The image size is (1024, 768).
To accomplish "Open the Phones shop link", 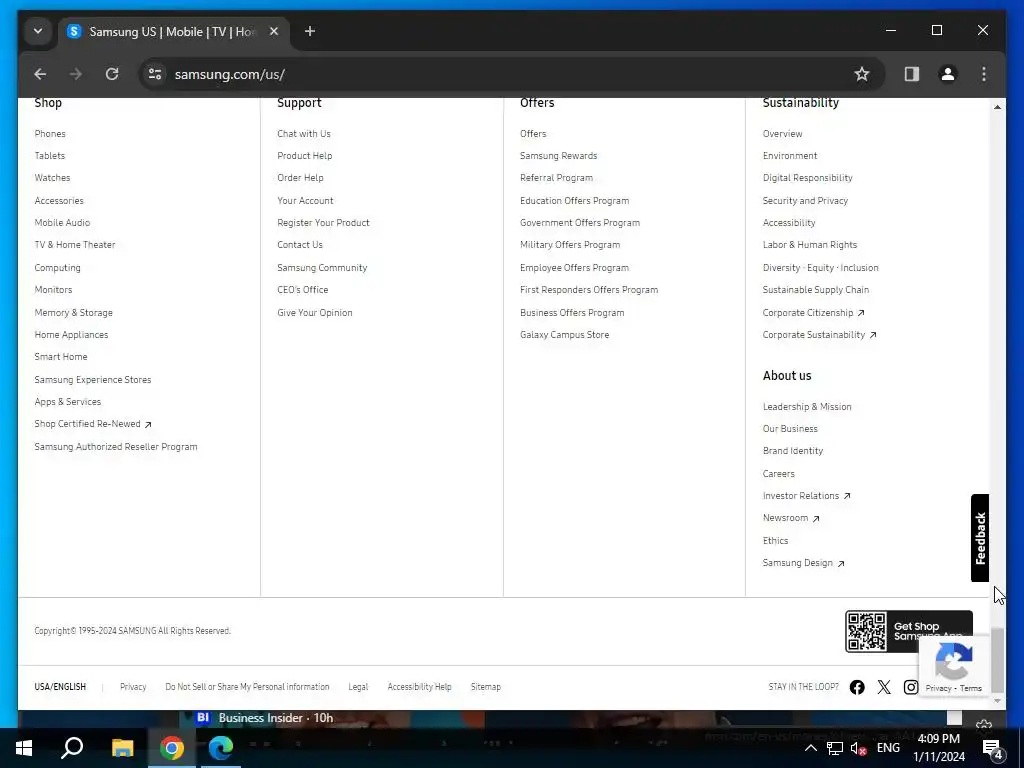I will 50,134.
